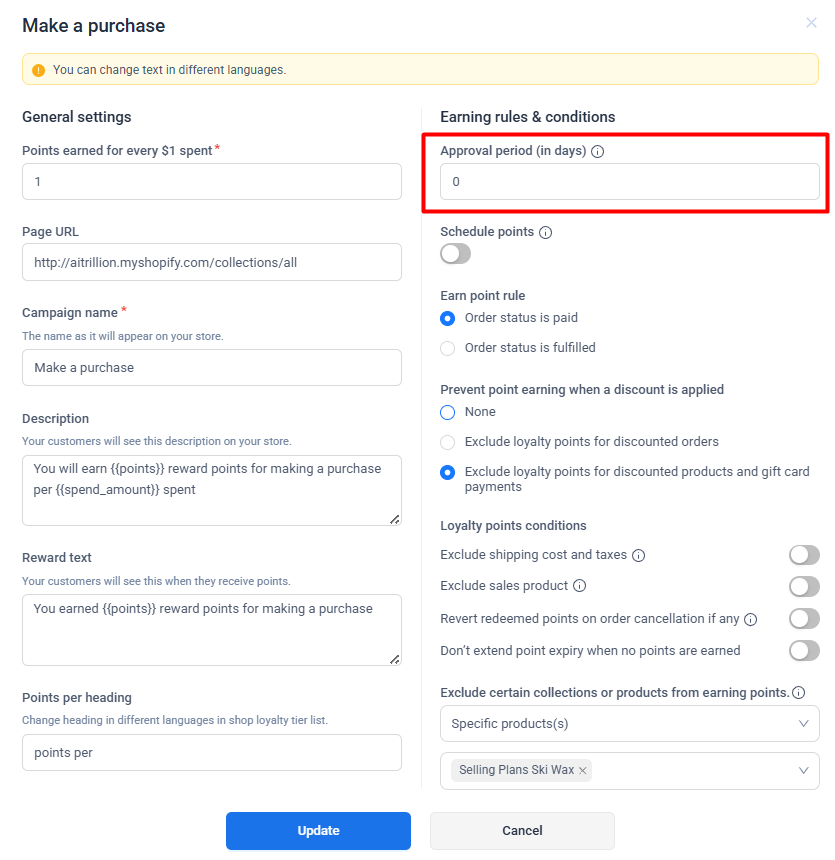Click info icon next to Exclude sales product
The image size is (835, 860).
579,586
